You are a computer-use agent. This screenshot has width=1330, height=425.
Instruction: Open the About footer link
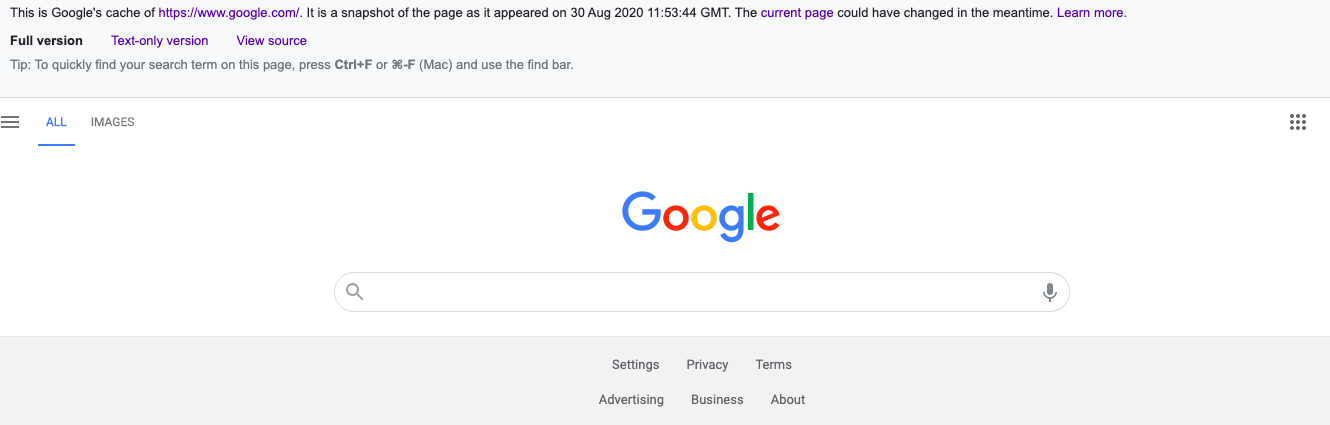[788, 400]
